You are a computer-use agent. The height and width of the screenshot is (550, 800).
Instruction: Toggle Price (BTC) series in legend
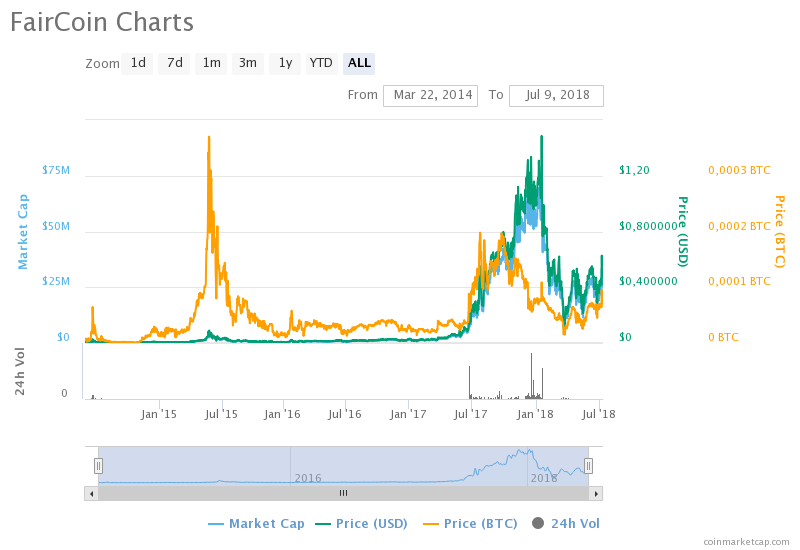click(470, 523)
